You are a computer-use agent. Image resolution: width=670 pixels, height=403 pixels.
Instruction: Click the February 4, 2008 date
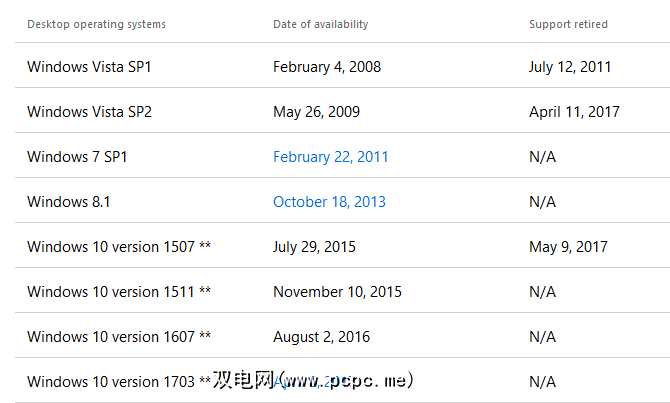click(x=326, y=67)
